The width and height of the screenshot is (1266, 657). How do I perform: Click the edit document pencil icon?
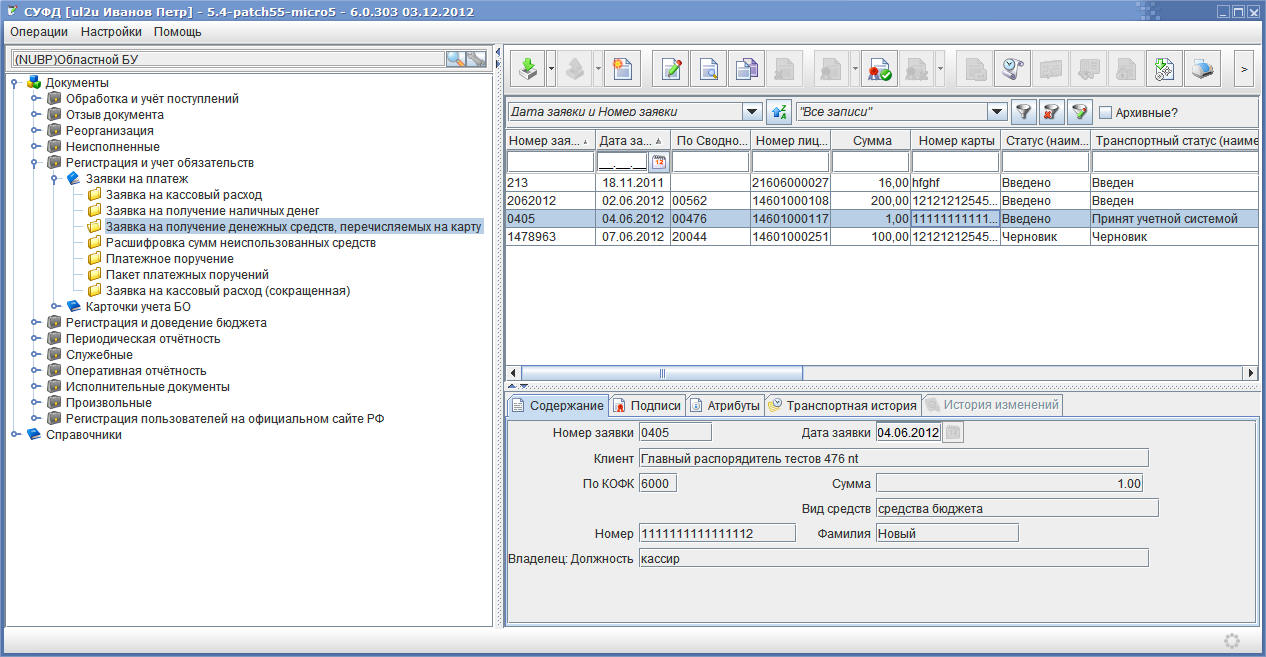click(x=671, y=69)
